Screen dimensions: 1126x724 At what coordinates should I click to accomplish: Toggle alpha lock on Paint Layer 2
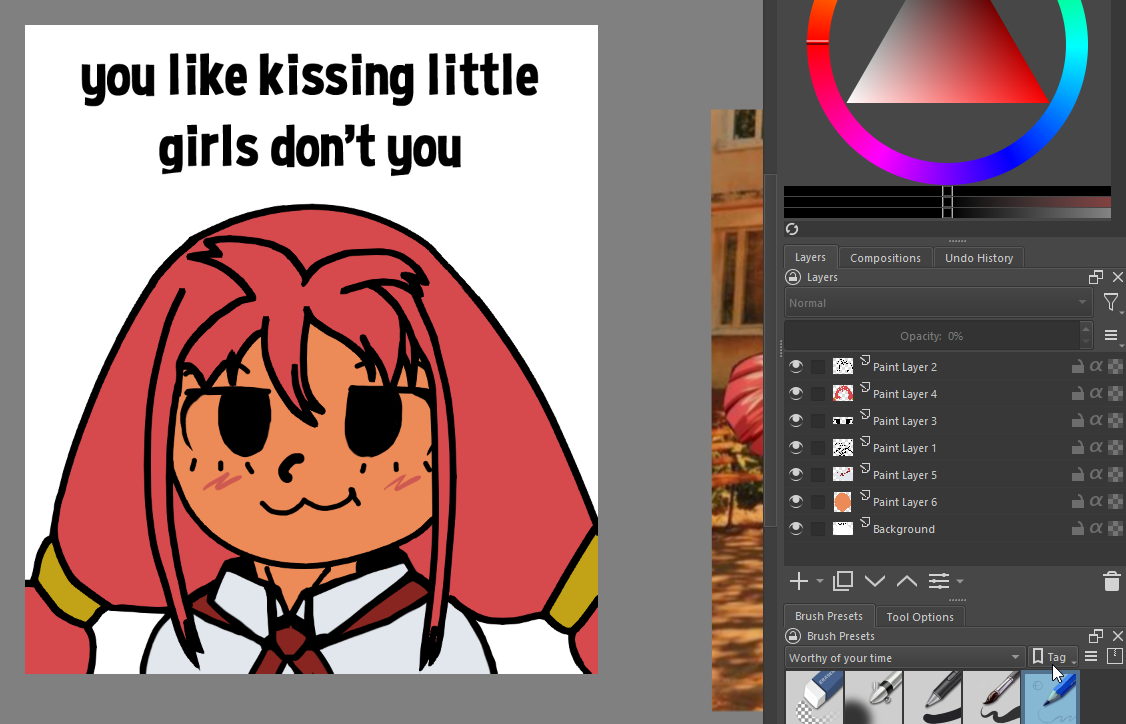tap(1115, 366)
